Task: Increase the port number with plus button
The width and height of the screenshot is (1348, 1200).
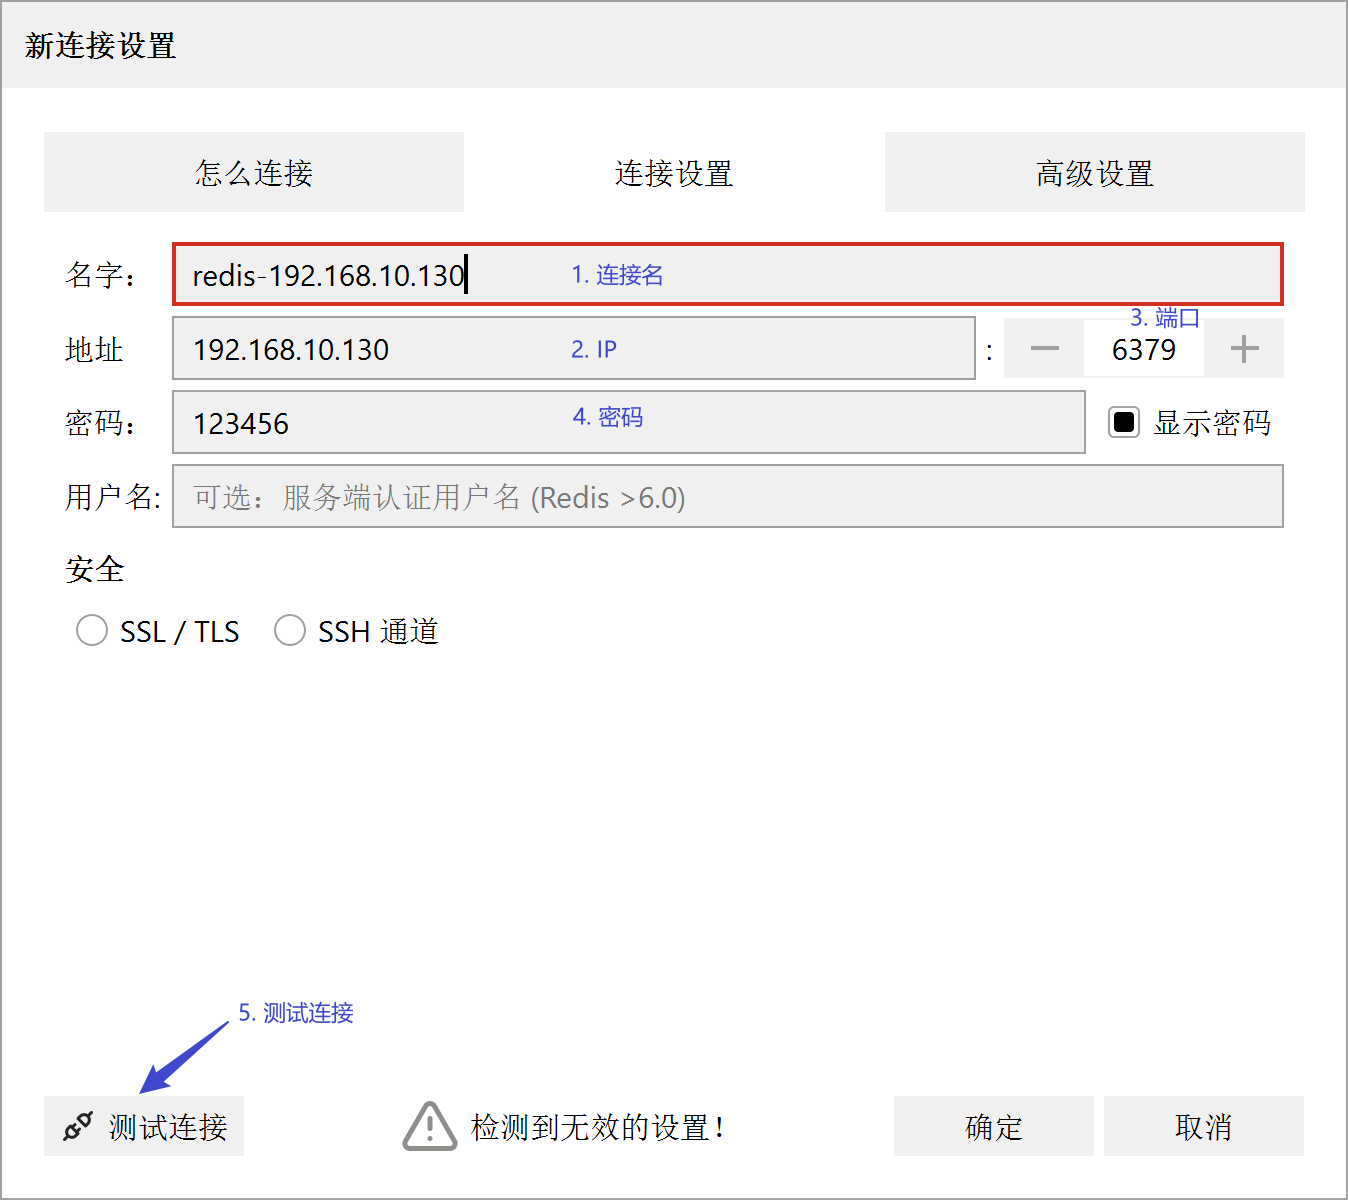Action: point(1244,349)
